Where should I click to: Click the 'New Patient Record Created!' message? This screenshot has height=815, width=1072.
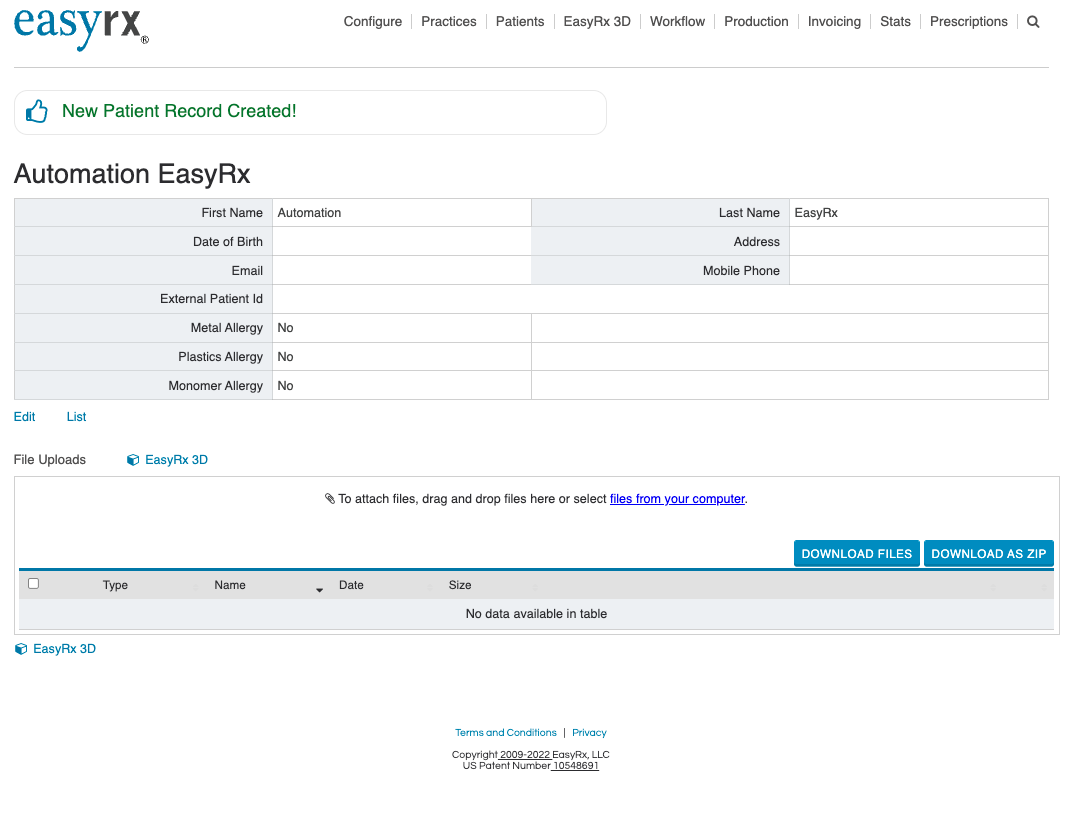(x=179, y=111)
